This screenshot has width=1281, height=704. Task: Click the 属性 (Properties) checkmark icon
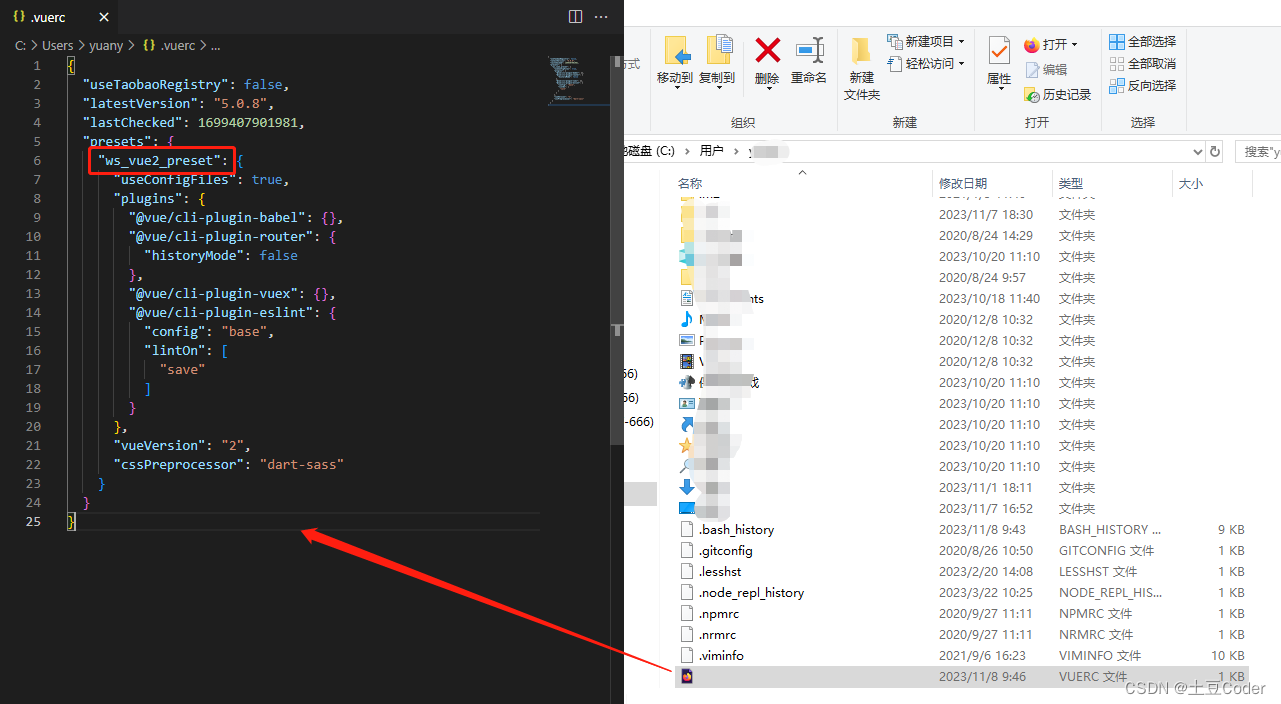click(999, 50)
